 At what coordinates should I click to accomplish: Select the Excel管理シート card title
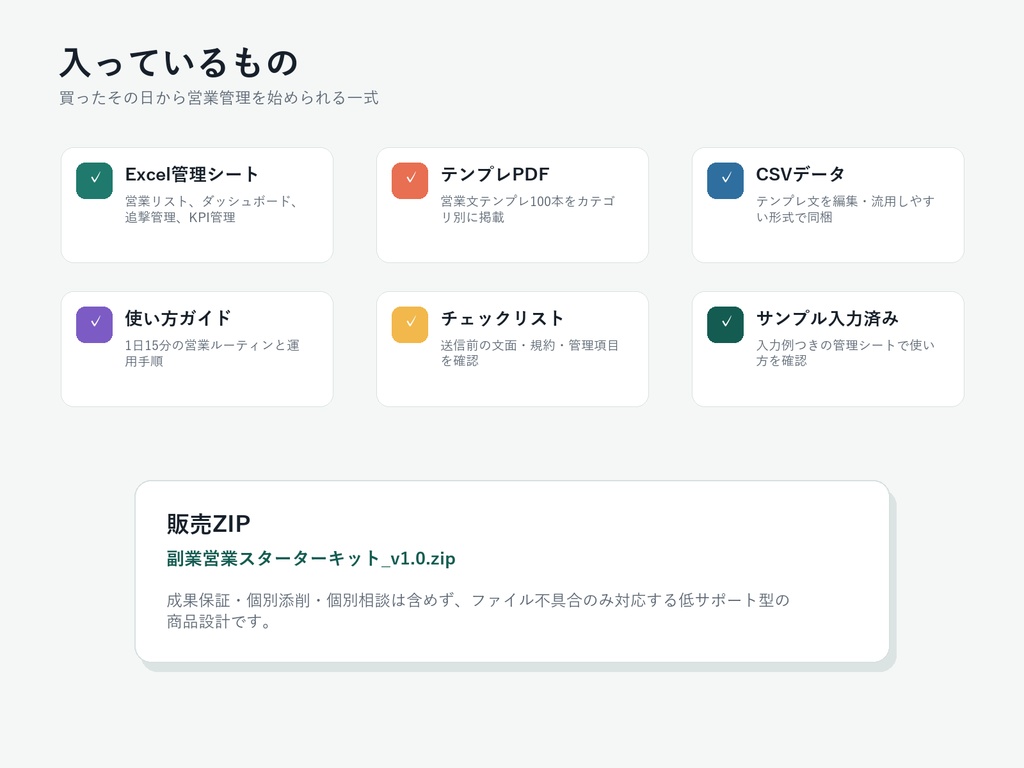(192, 174)
